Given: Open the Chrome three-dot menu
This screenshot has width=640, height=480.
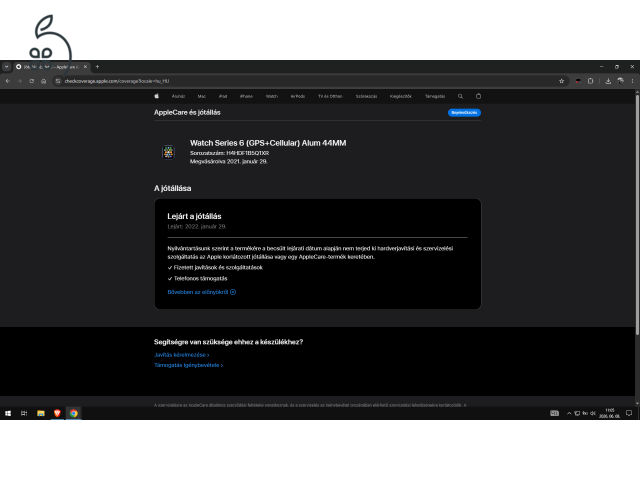Looking at the screenshot, I should coord(632,81).
